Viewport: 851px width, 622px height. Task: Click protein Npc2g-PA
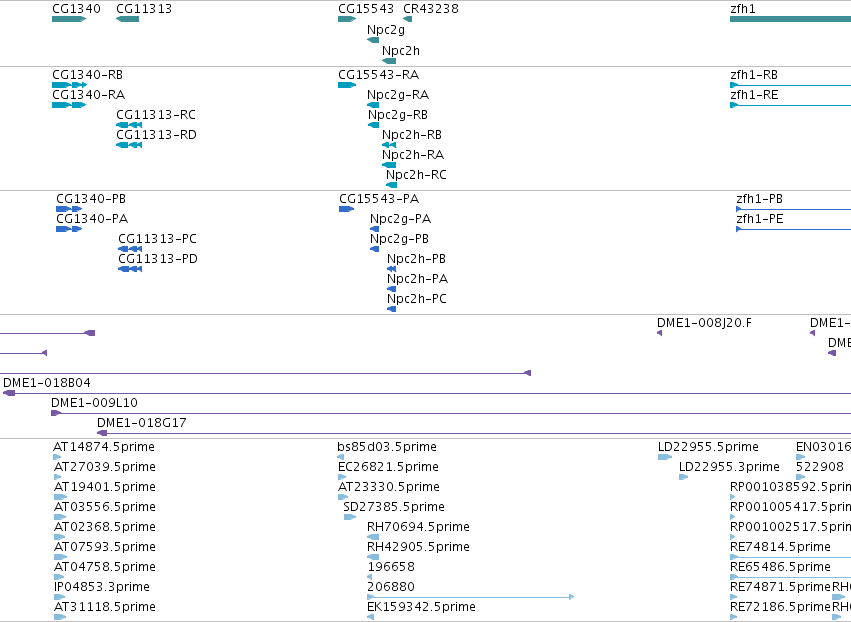coord(401,219)
